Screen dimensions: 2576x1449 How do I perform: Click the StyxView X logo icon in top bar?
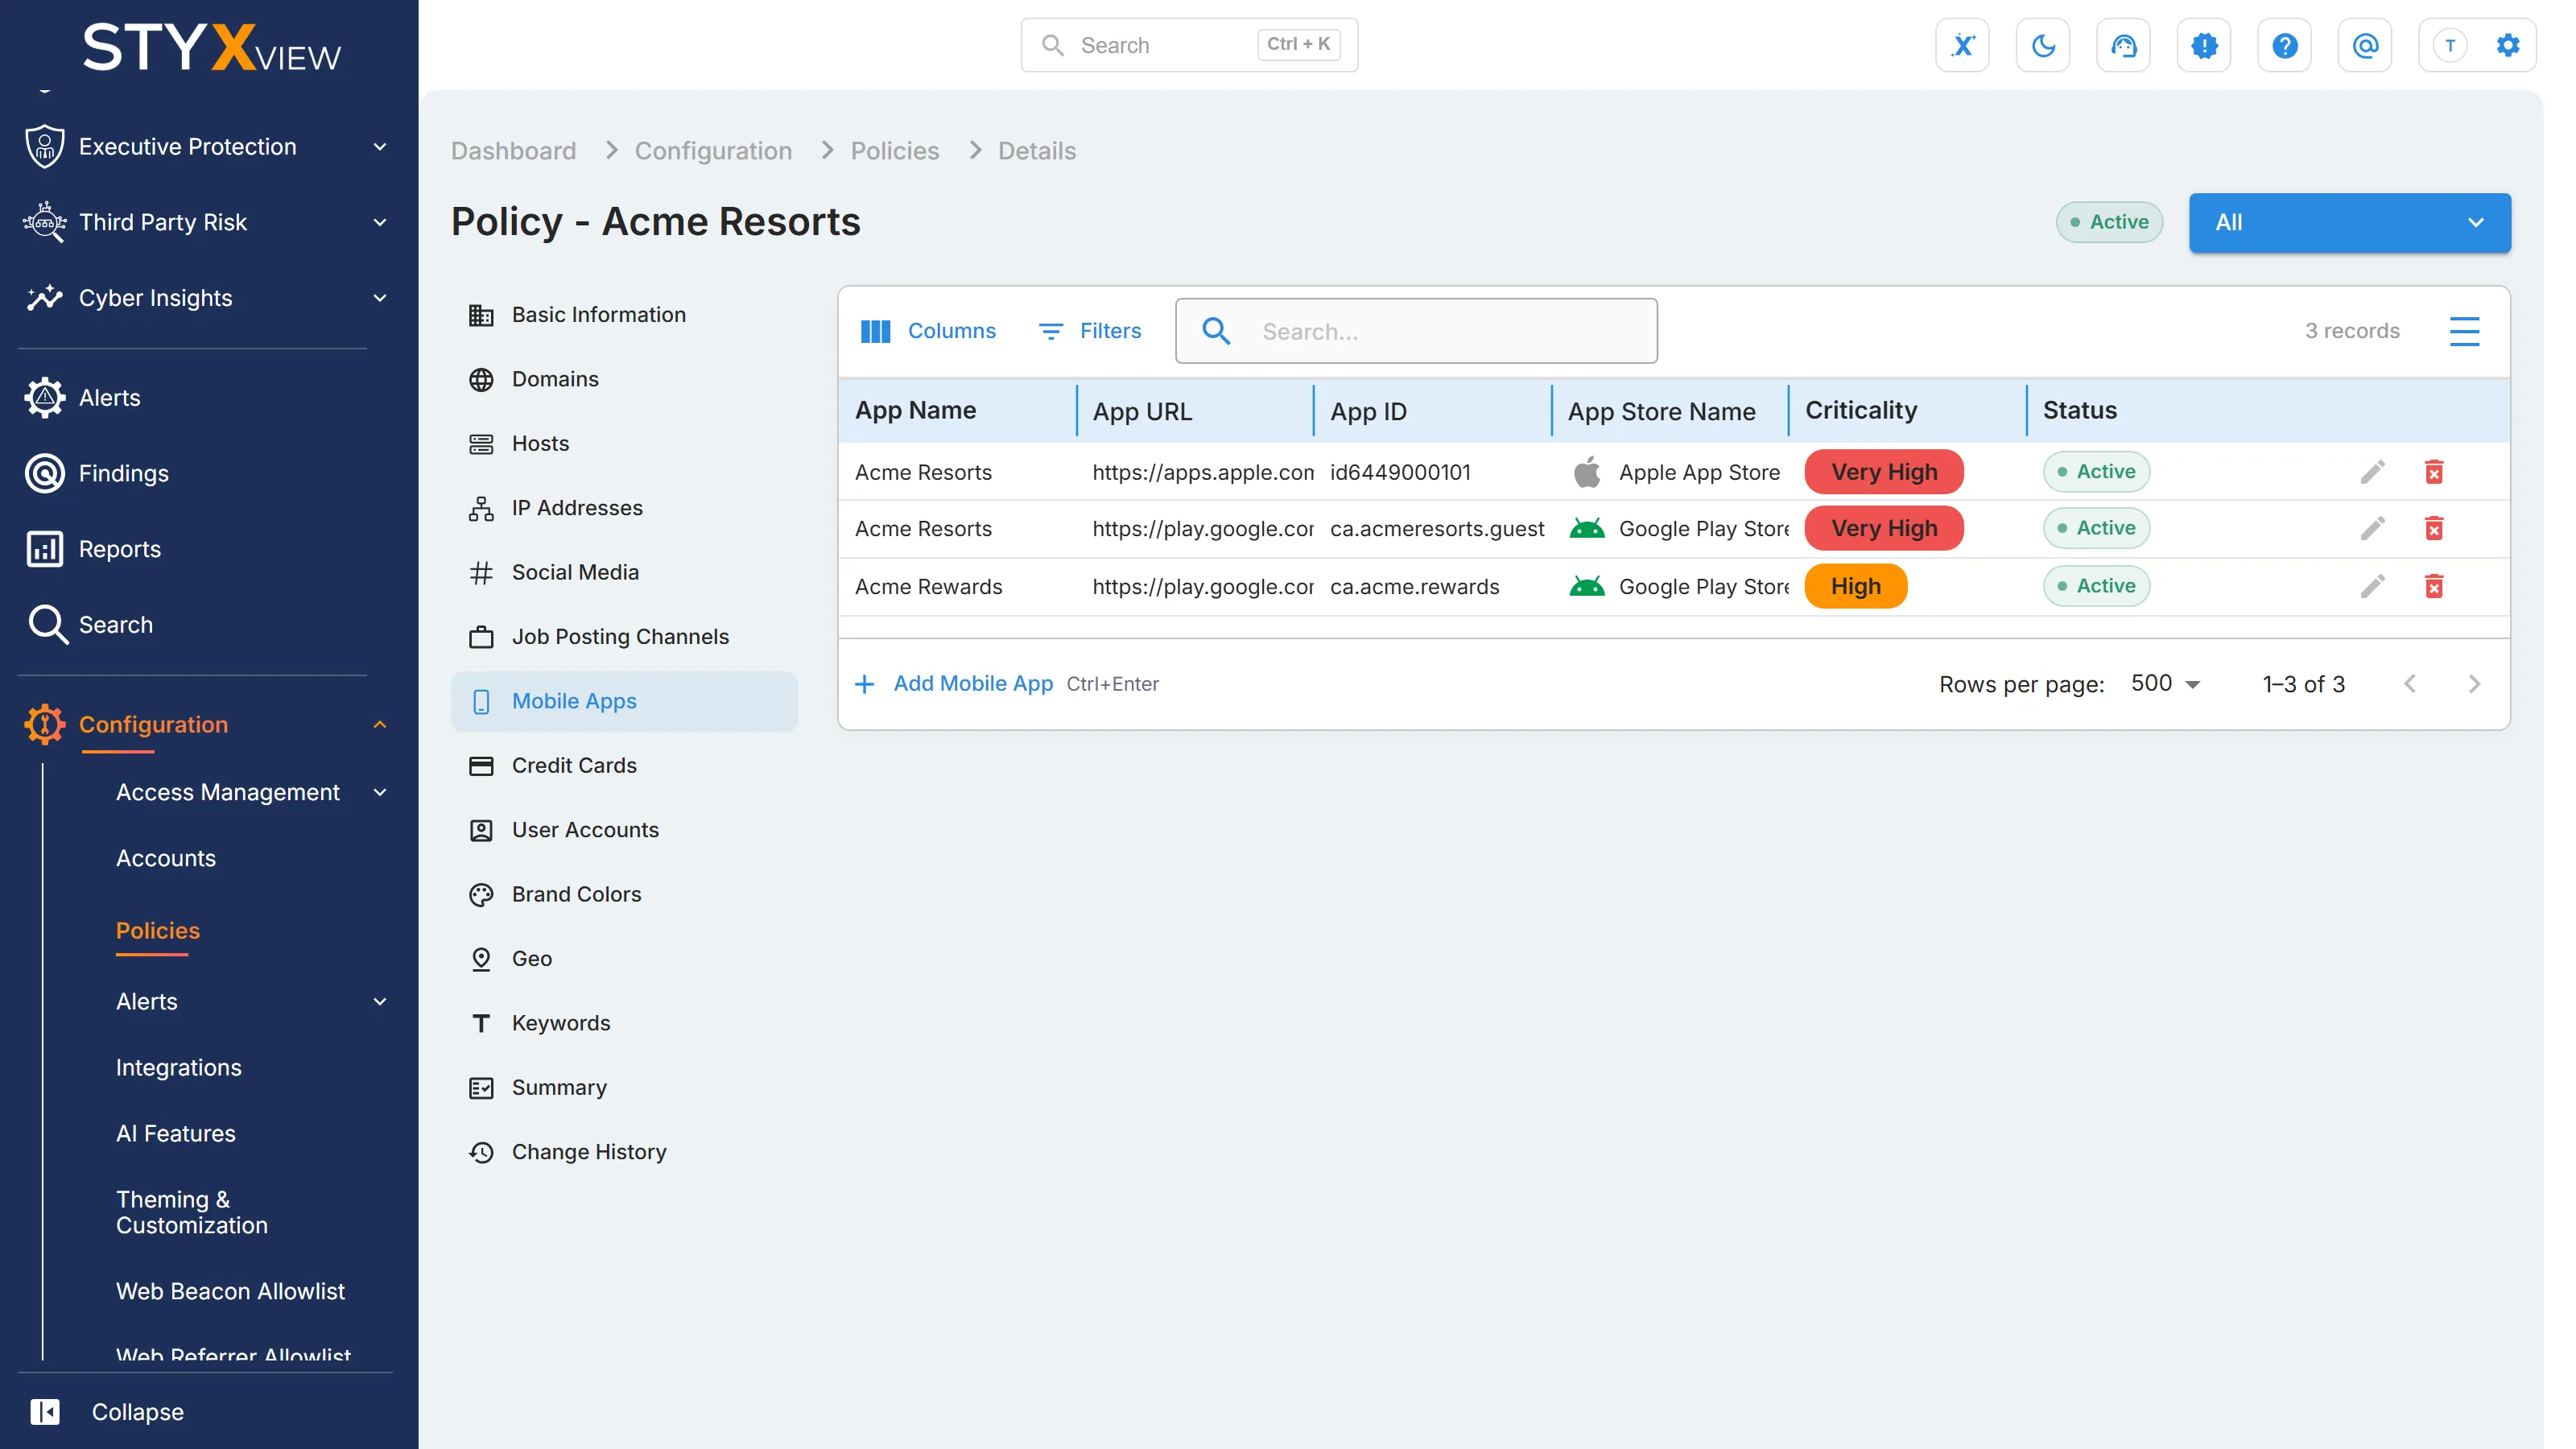point(1962,45)
